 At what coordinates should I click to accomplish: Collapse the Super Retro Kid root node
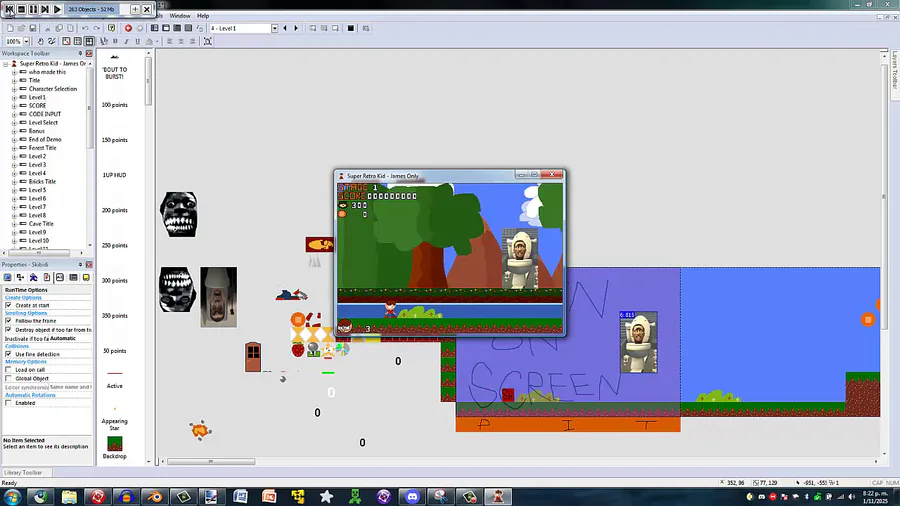6,64
